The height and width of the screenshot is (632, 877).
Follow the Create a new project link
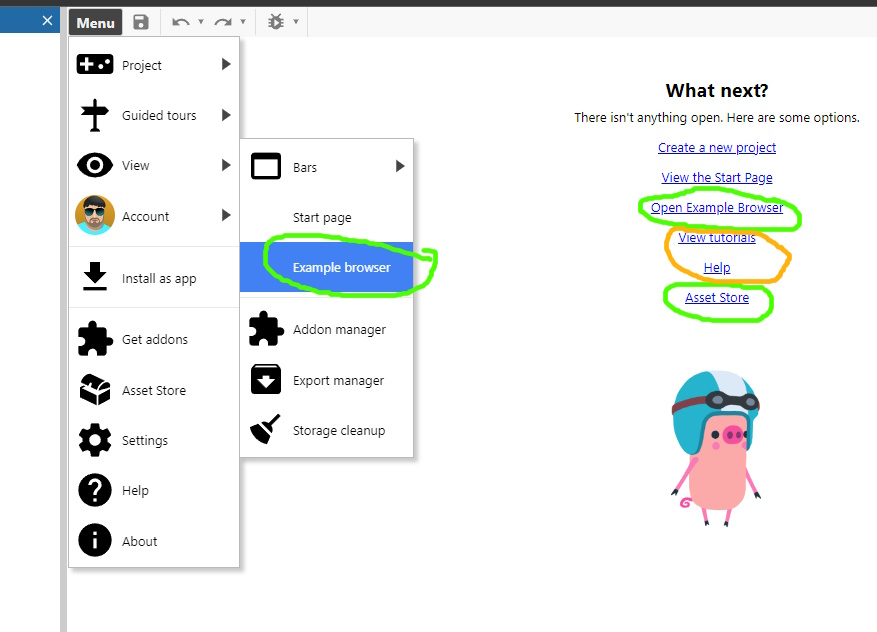[716, 147]
